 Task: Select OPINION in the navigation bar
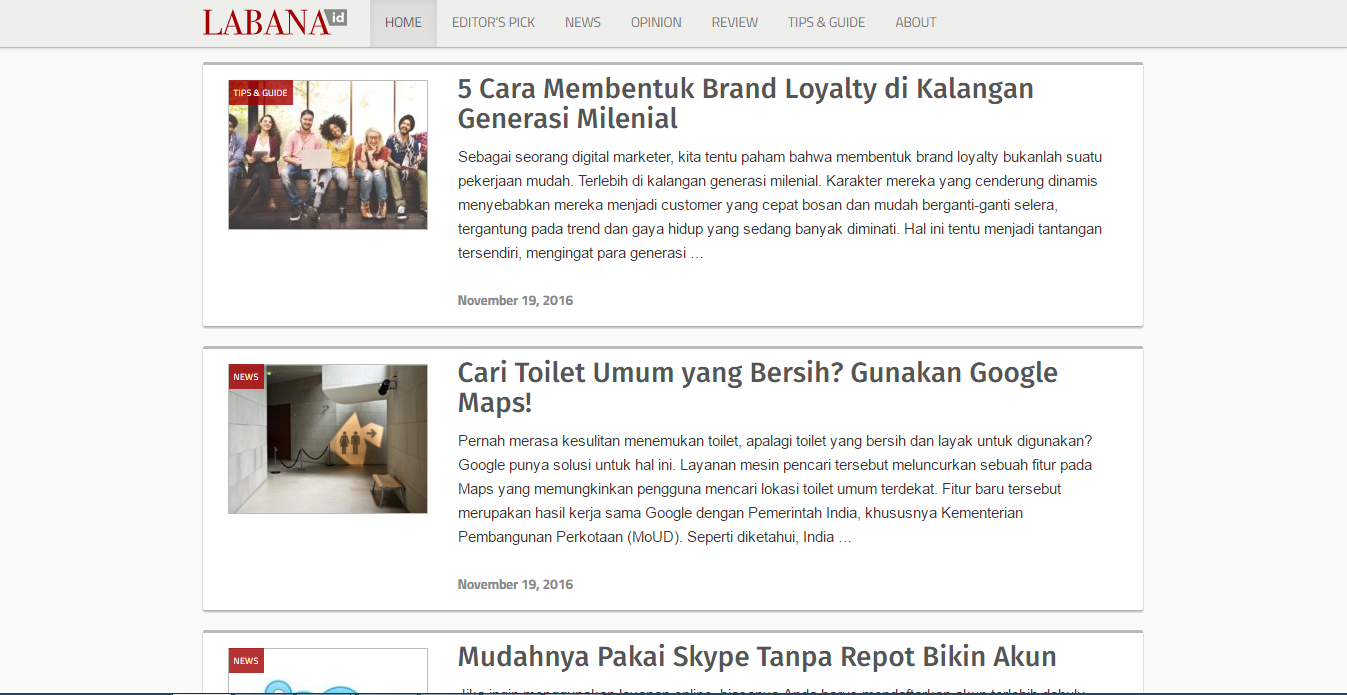(656, 22)
